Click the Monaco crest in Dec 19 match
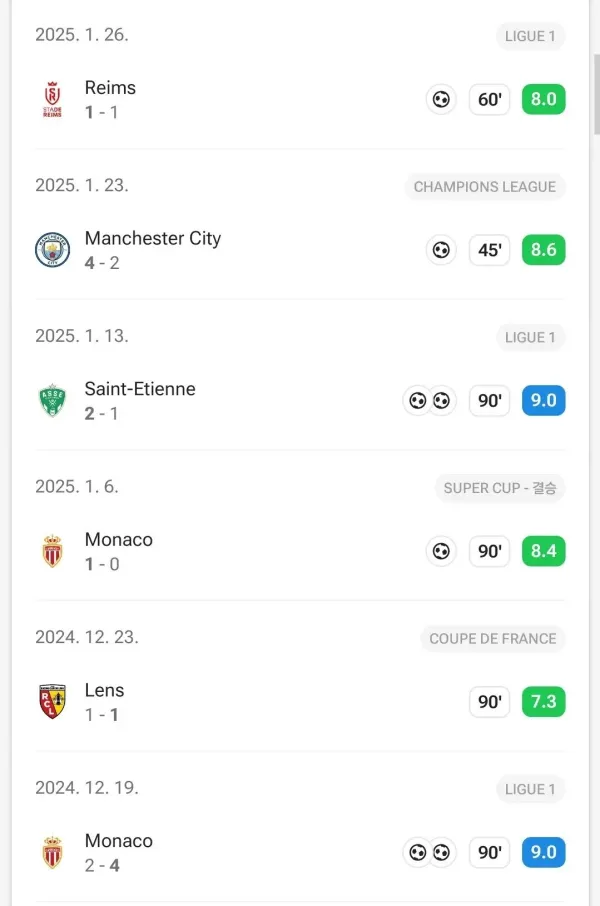 [x=53, y=853]
